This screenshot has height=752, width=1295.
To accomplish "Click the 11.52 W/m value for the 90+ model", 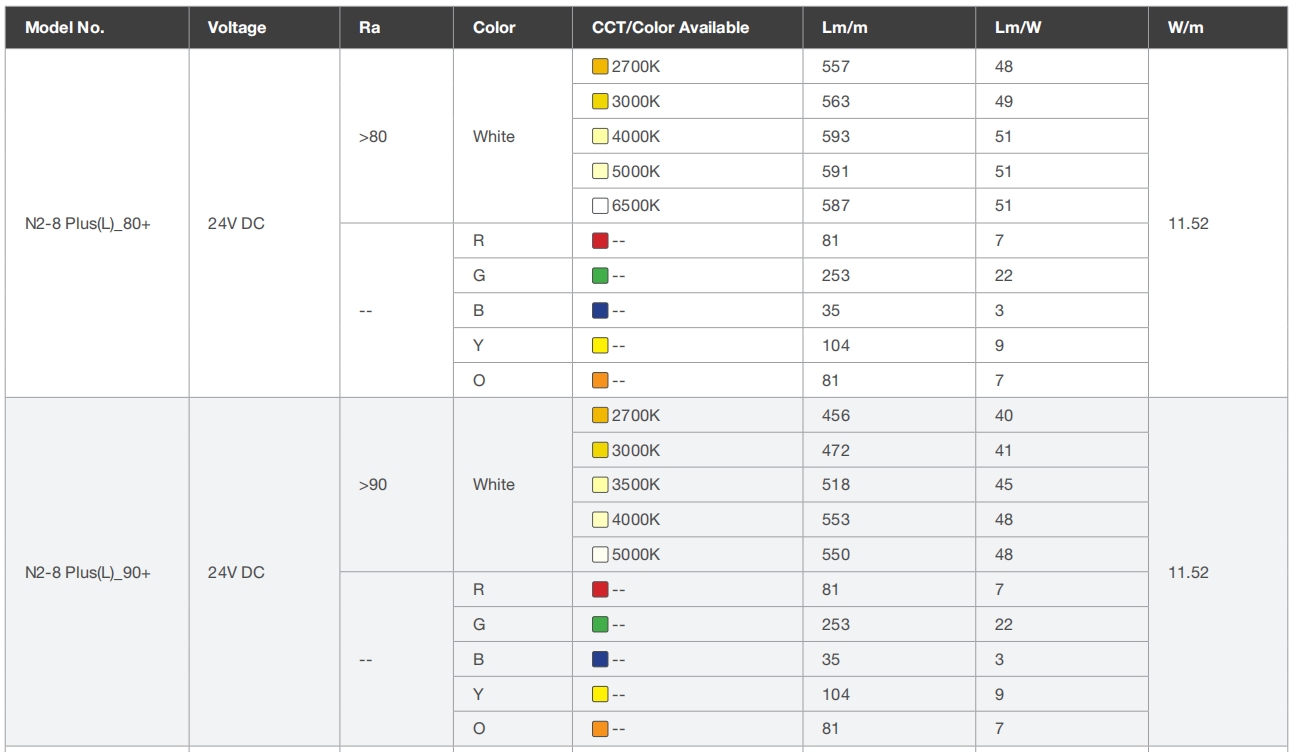I will pyautogui.click(x=1188, y=573).
